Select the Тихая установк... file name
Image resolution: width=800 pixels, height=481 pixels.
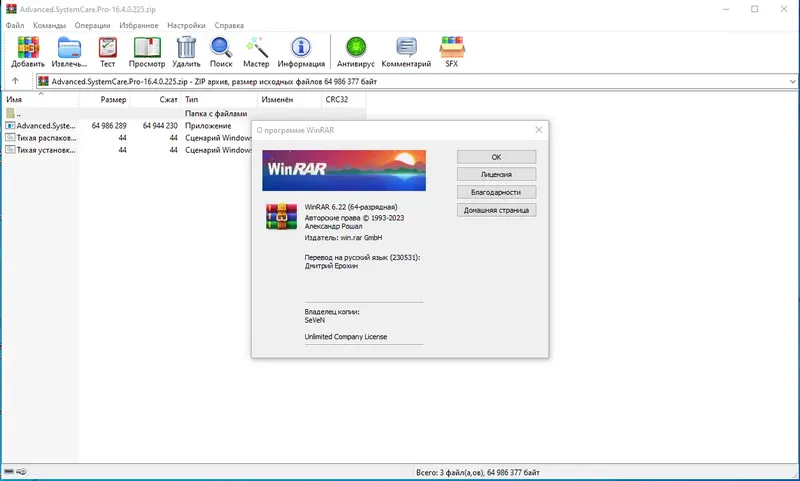pyautogui.click(x=46, y=150)
